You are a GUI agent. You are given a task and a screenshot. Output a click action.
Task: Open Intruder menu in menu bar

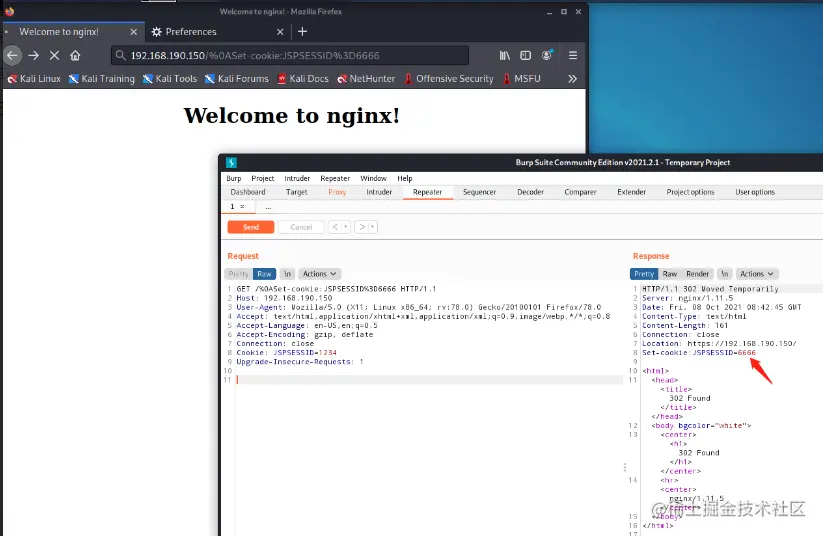pos(297,178)
